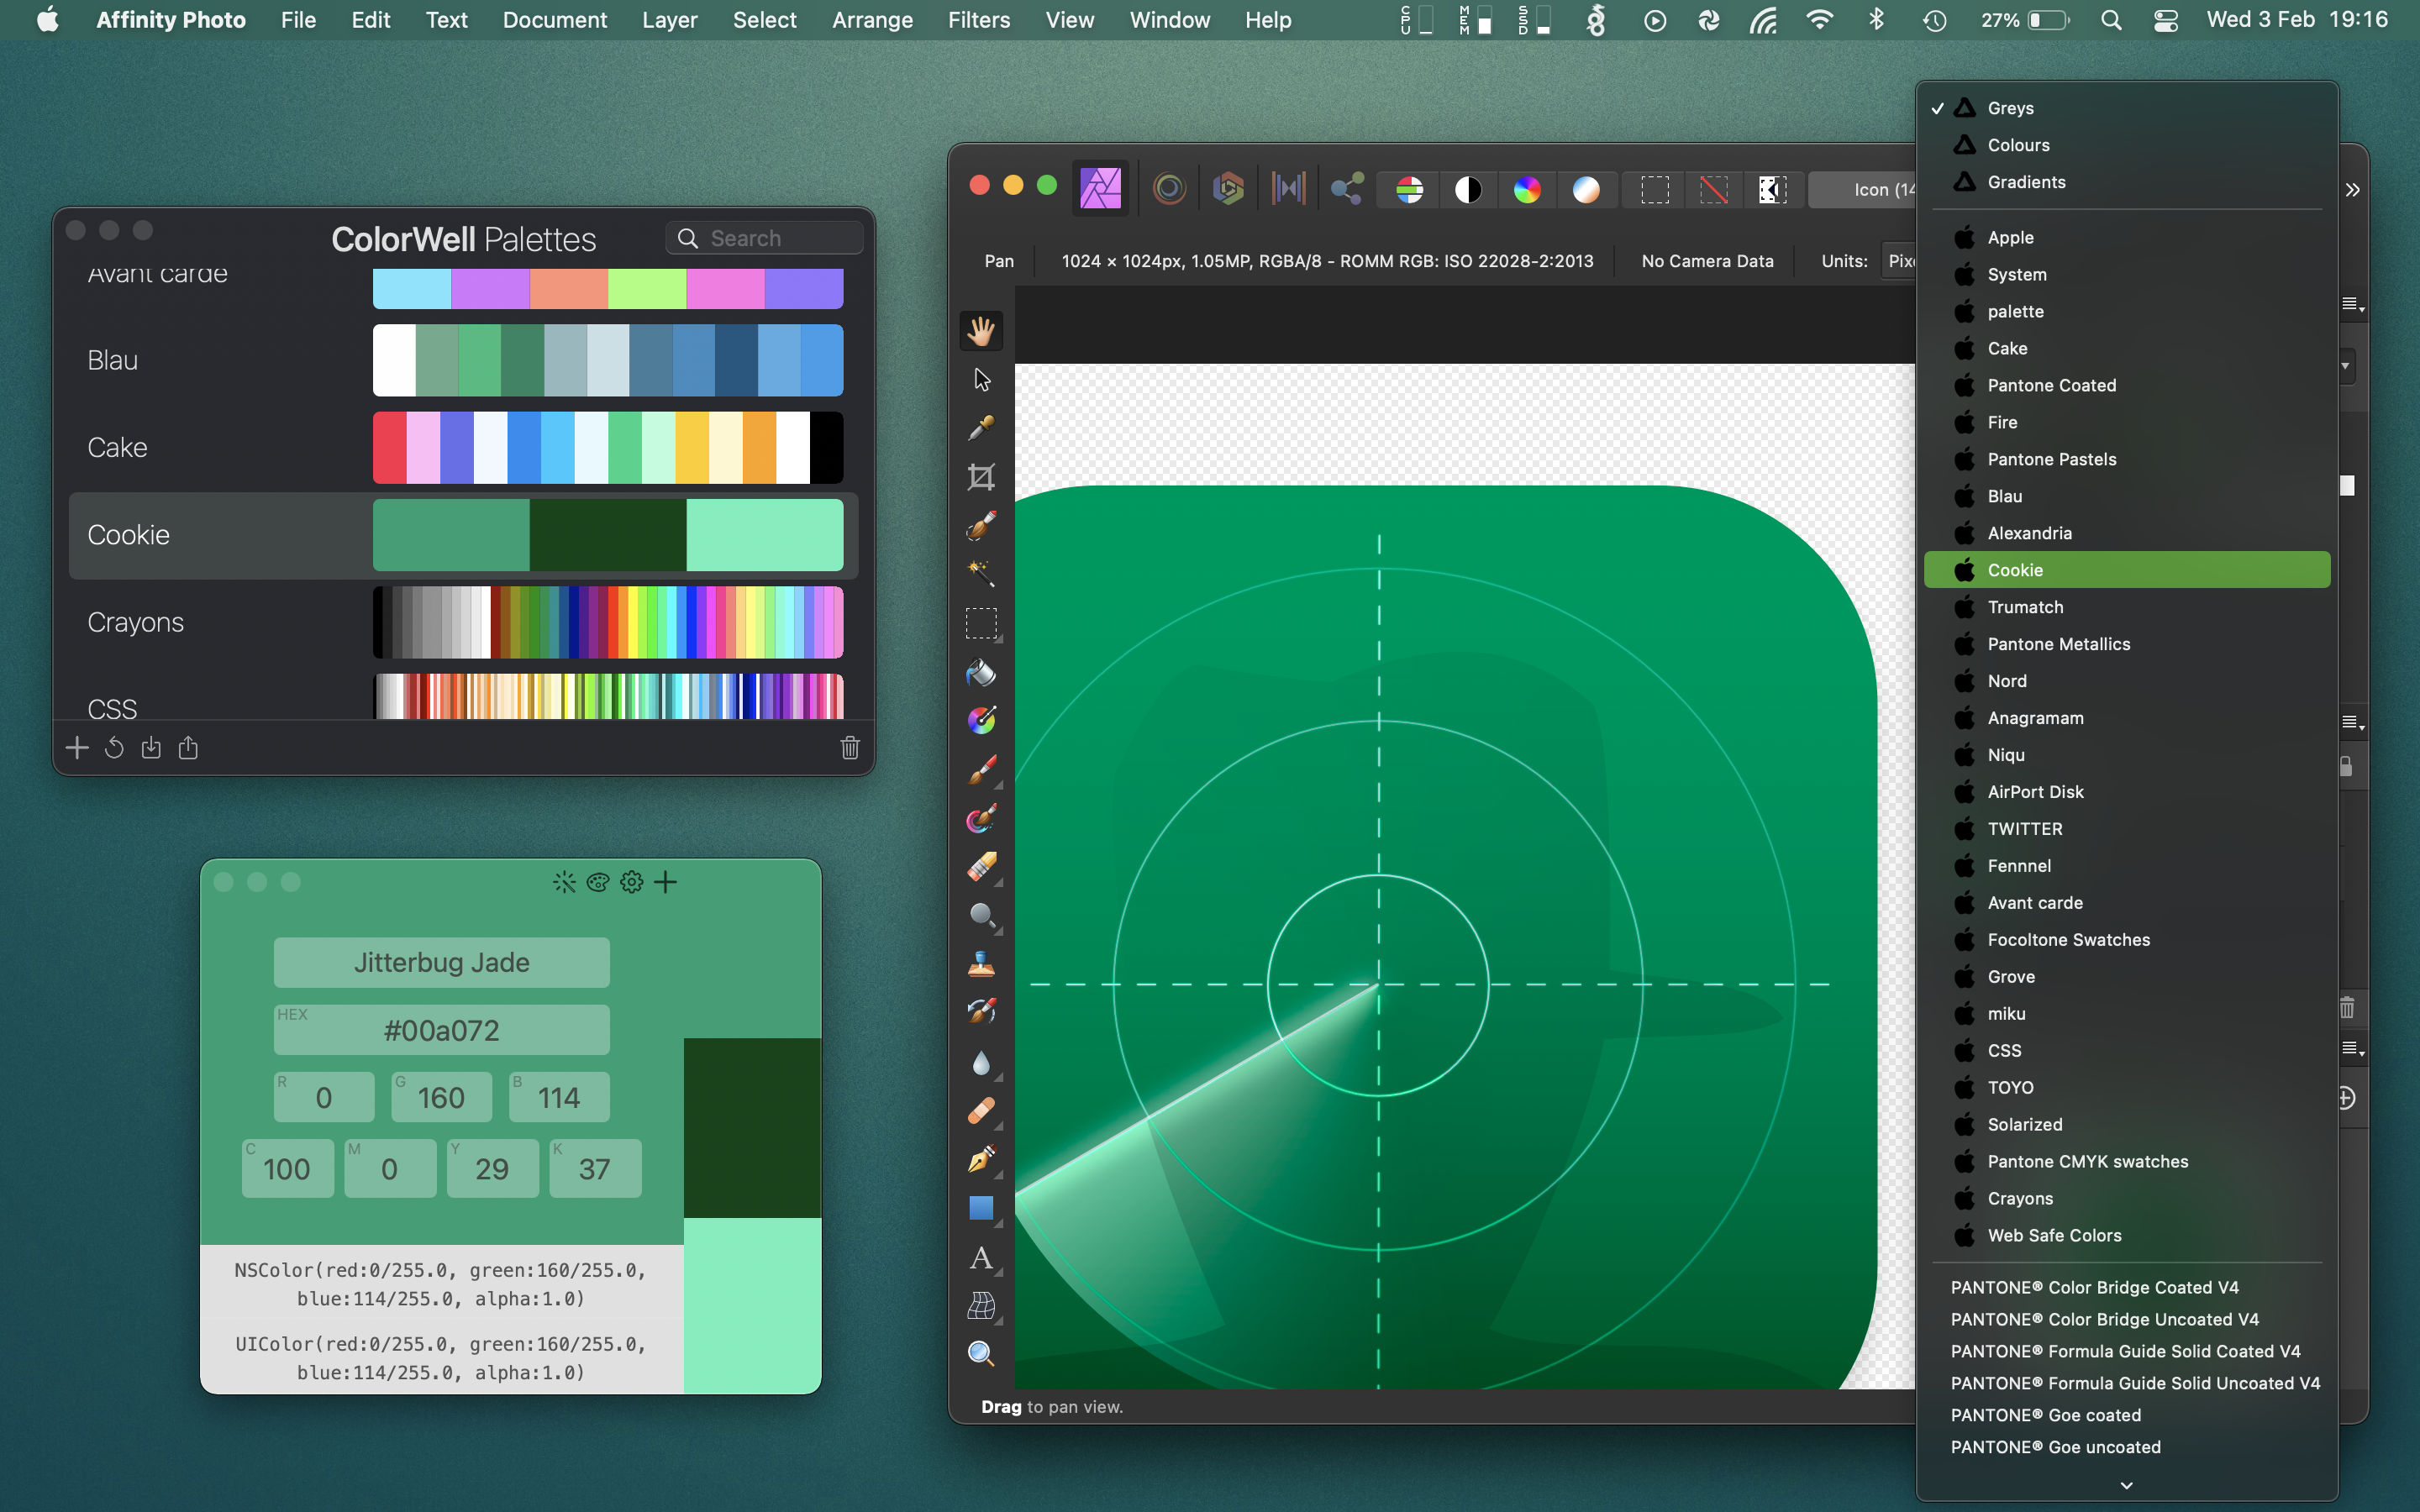Screen dimensions: 2420x1512
Task: Click the trash icon in ColorWell Palettes
Action: tap(850, 748)
